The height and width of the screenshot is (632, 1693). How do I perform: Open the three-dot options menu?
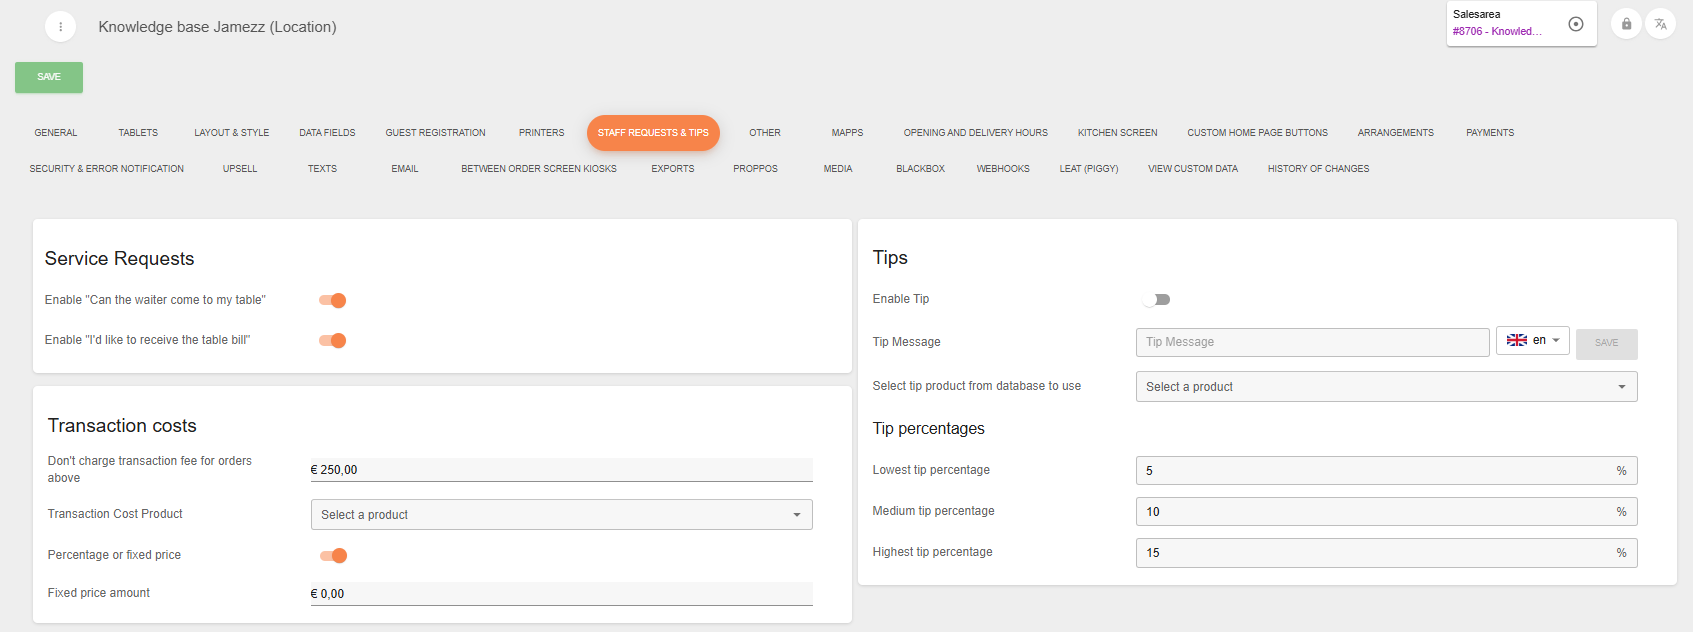click(x=61, y=27)
